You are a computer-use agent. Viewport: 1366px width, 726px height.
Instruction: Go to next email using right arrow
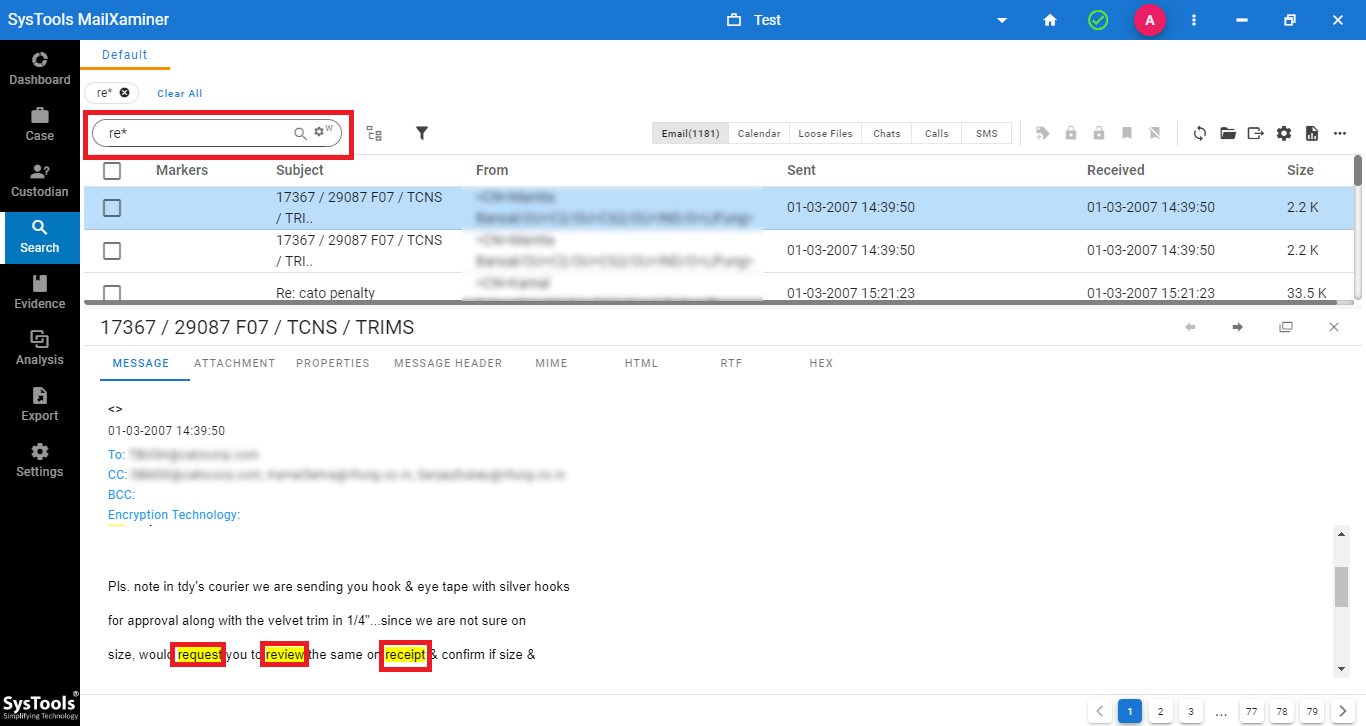(x=1238, y=327)
